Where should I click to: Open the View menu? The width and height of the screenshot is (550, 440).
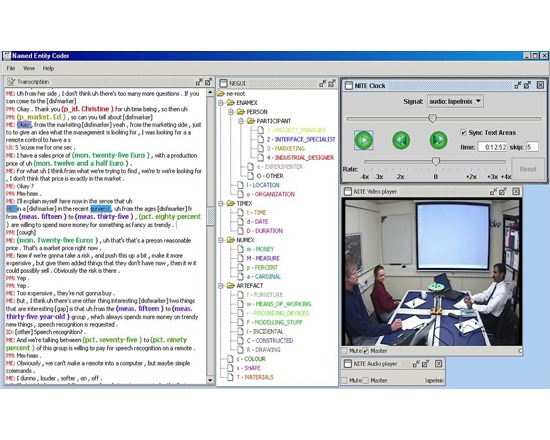pyautogui.click(x=29, y=68)
